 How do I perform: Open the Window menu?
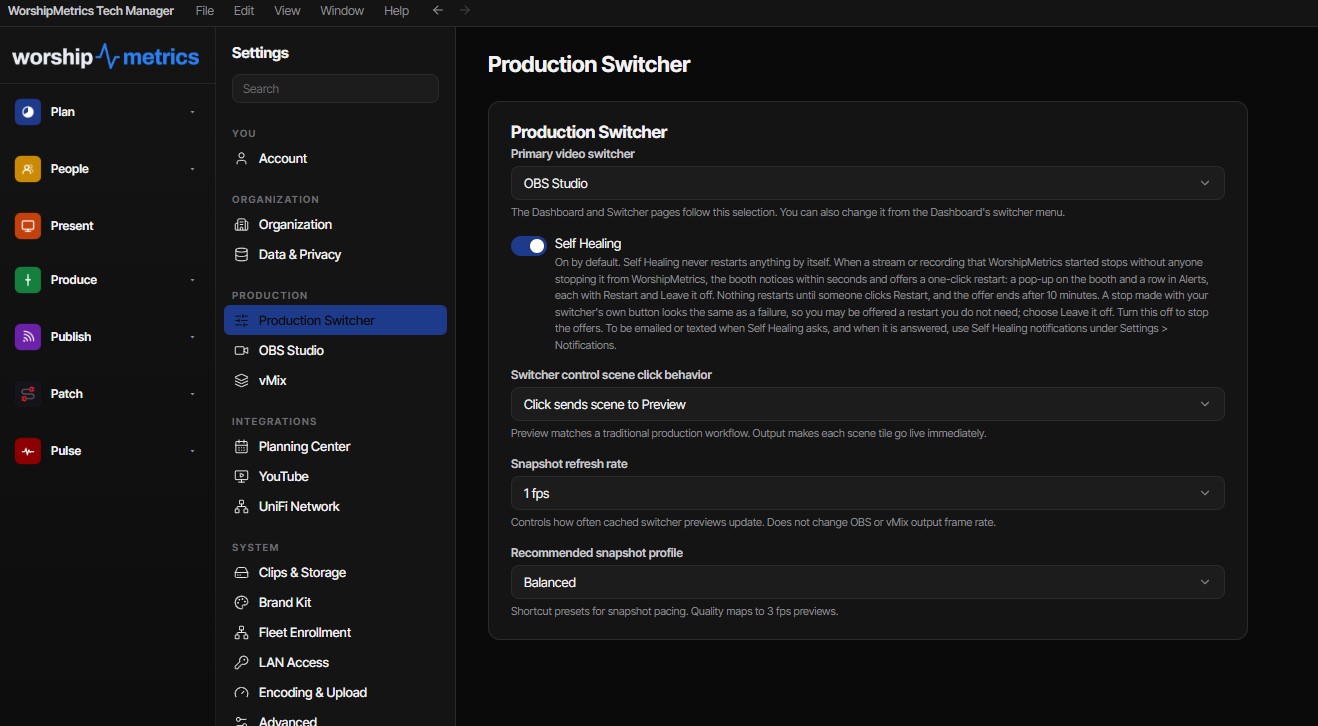342,10
